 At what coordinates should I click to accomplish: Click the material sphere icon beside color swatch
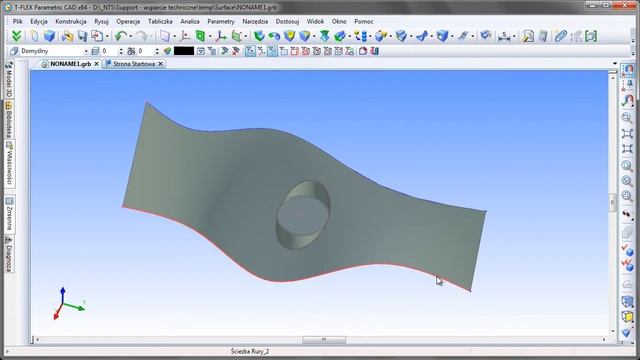point(167,51)
